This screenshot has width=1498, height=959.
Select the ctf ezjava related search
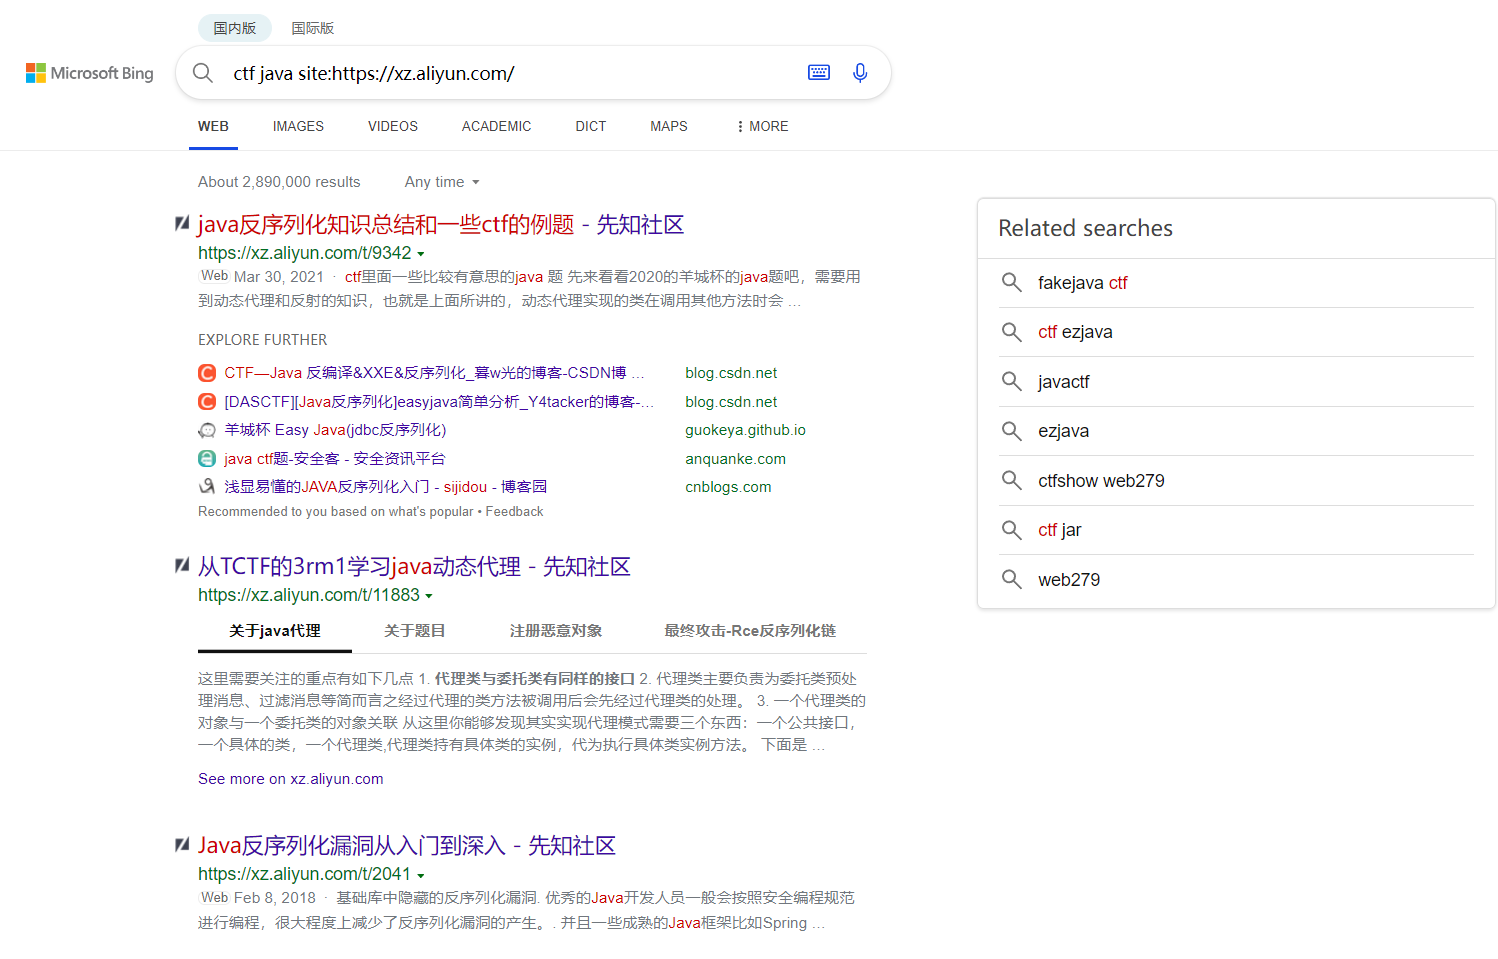click(1075, 332)
